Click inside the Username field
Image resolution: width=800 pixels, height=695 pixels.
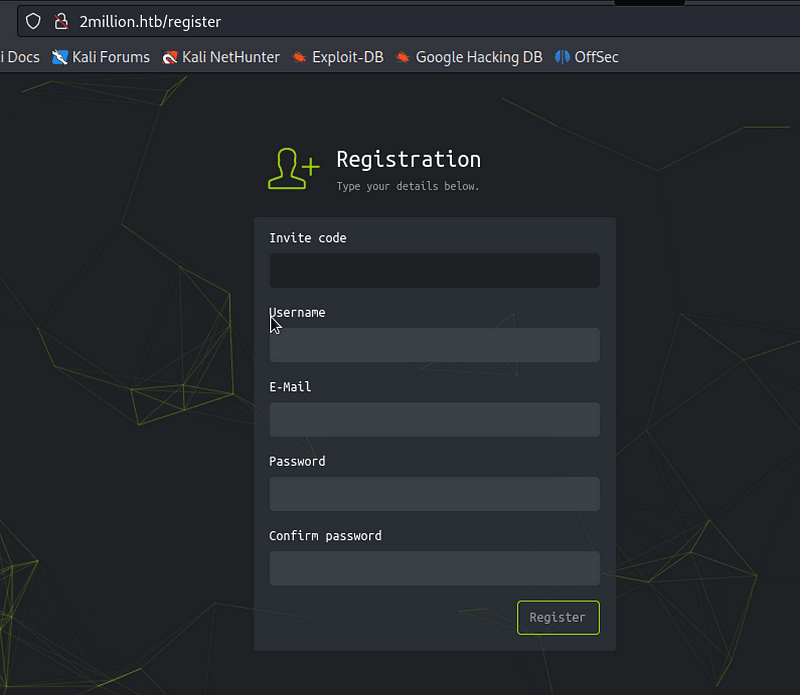pyautogui.click(x=433, y=345)
